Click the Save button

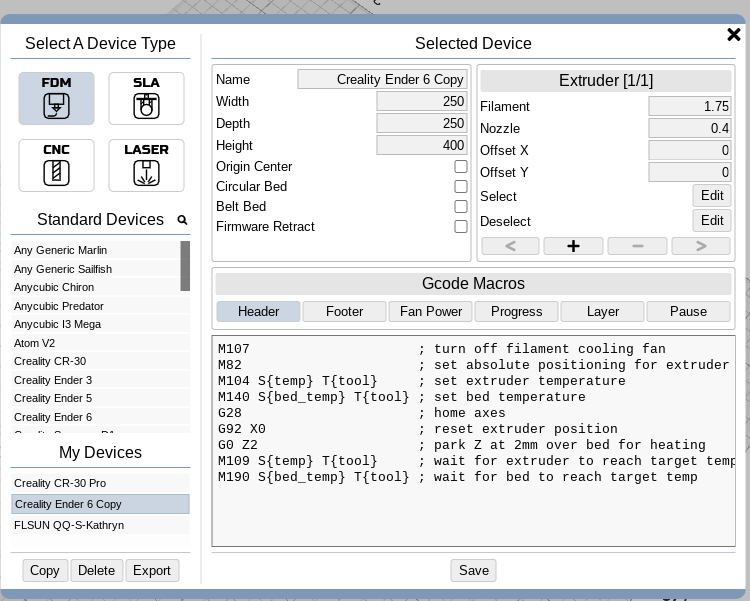coord(474,570)
